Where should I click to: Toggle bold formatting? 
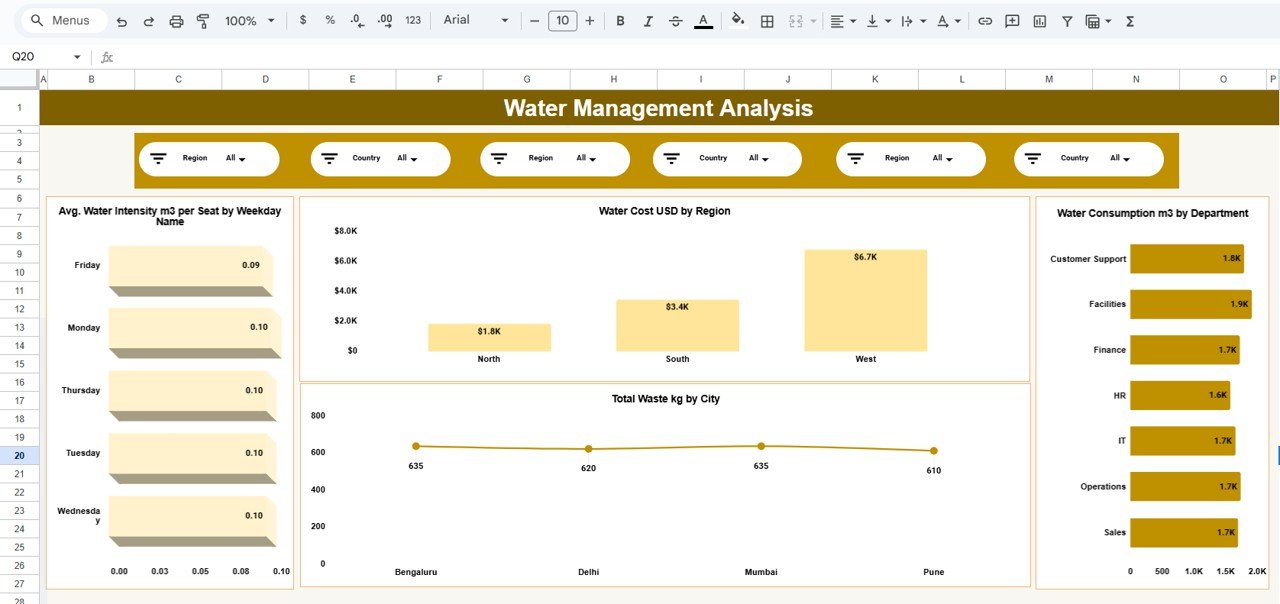pyautogui.click(x=619, y=20)
